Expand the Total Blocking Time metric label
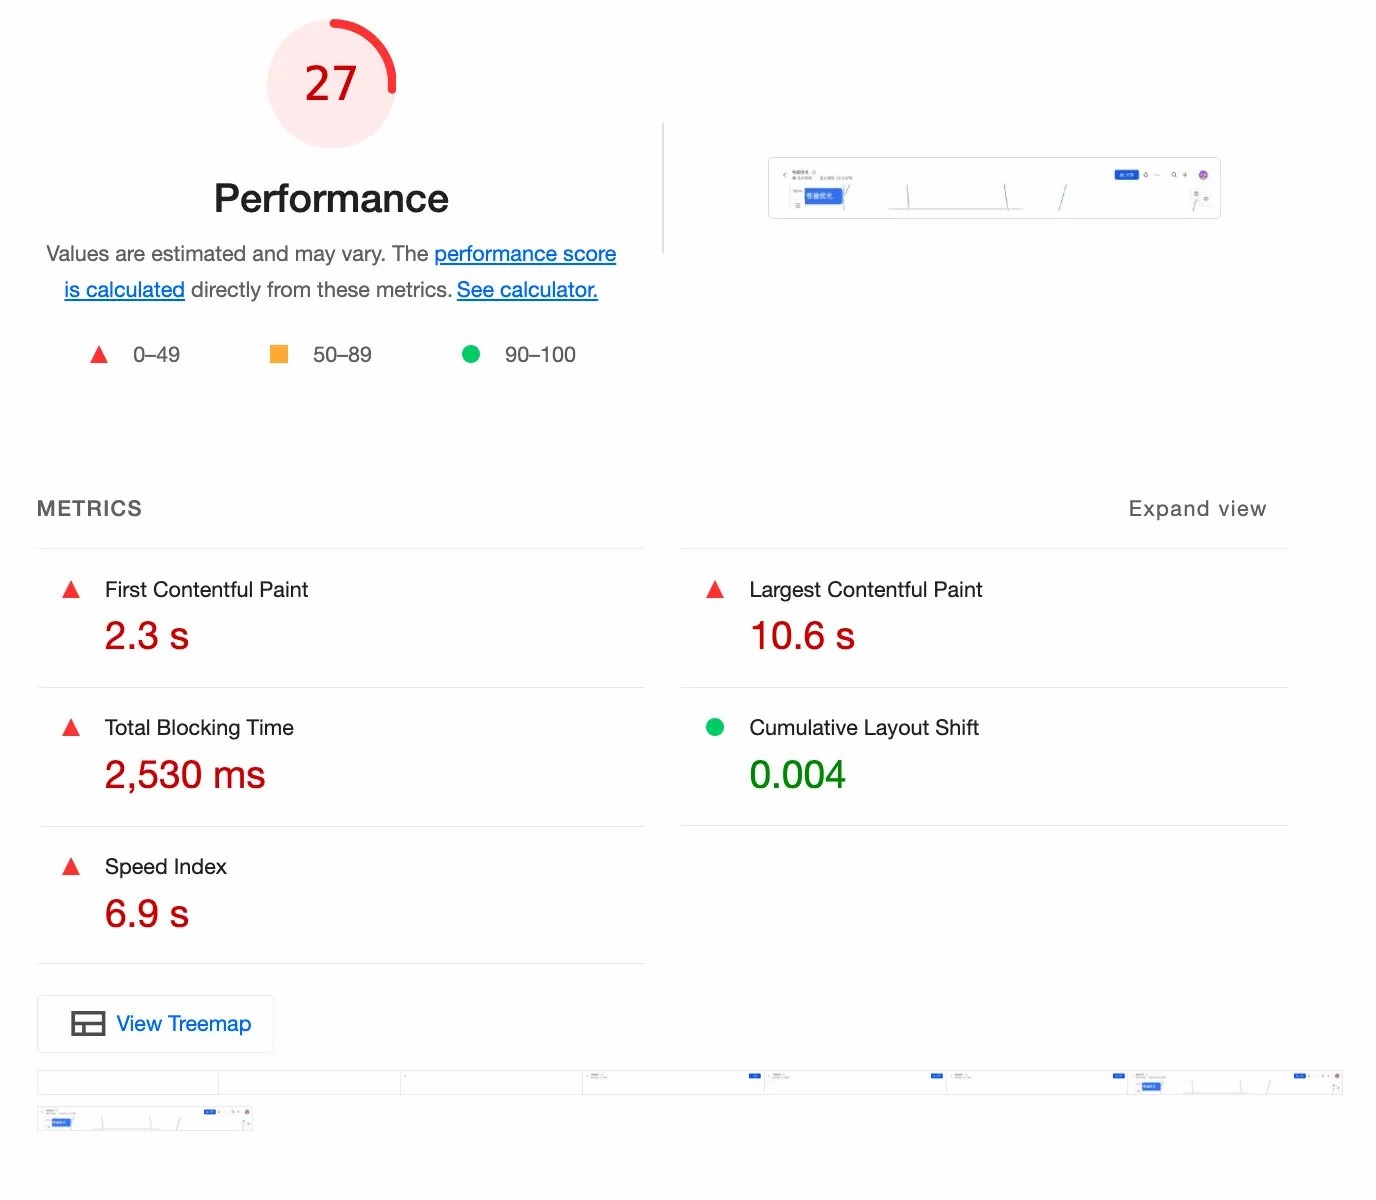The width and height of the screenshot is (1376, 1200). coord(199,728)
